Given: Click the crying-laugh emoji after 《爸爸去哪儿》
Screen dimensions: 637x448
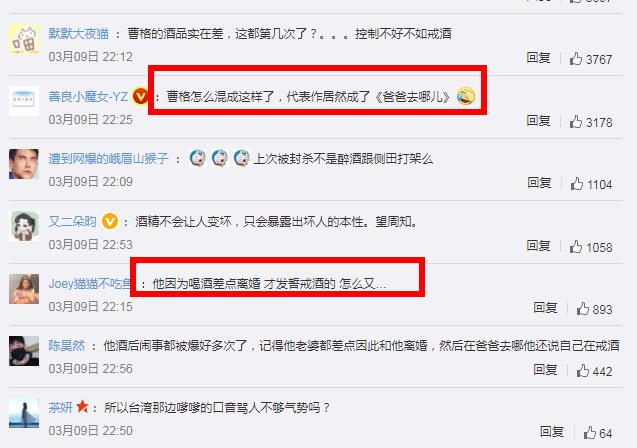Looking at the screenshot, I should coord(466,97).
